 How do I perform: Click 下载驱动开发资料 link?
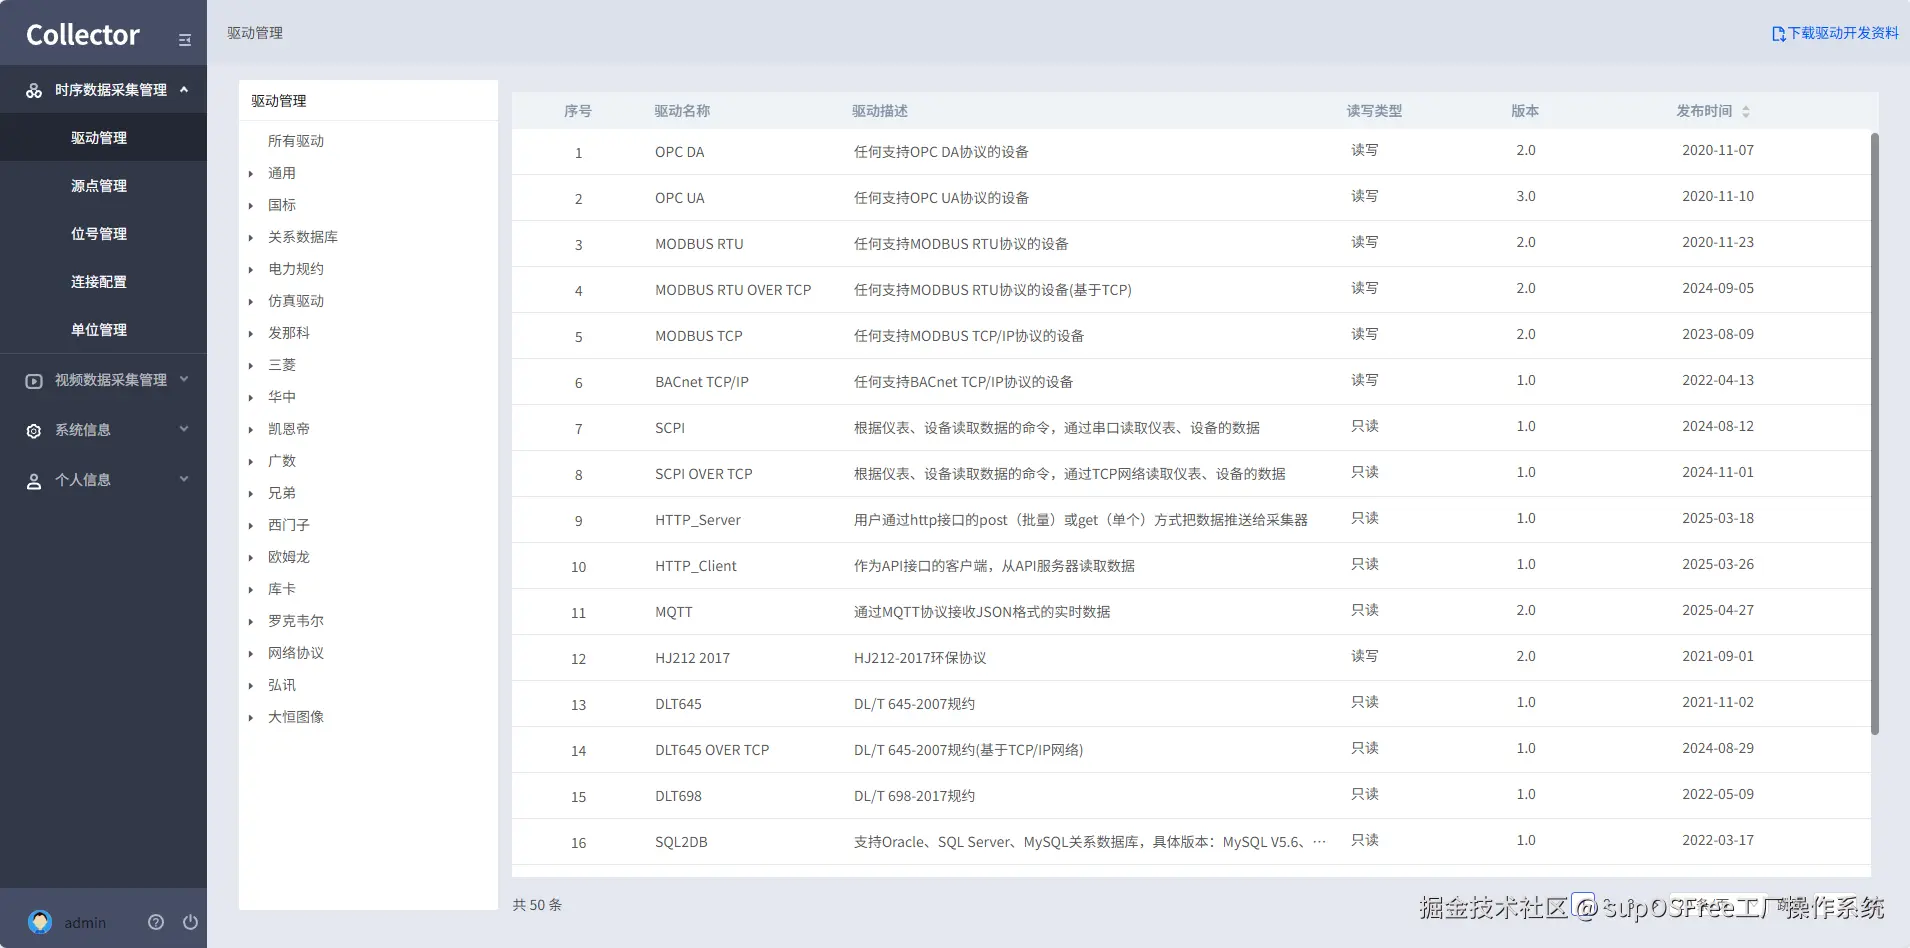pos(1843,33)
